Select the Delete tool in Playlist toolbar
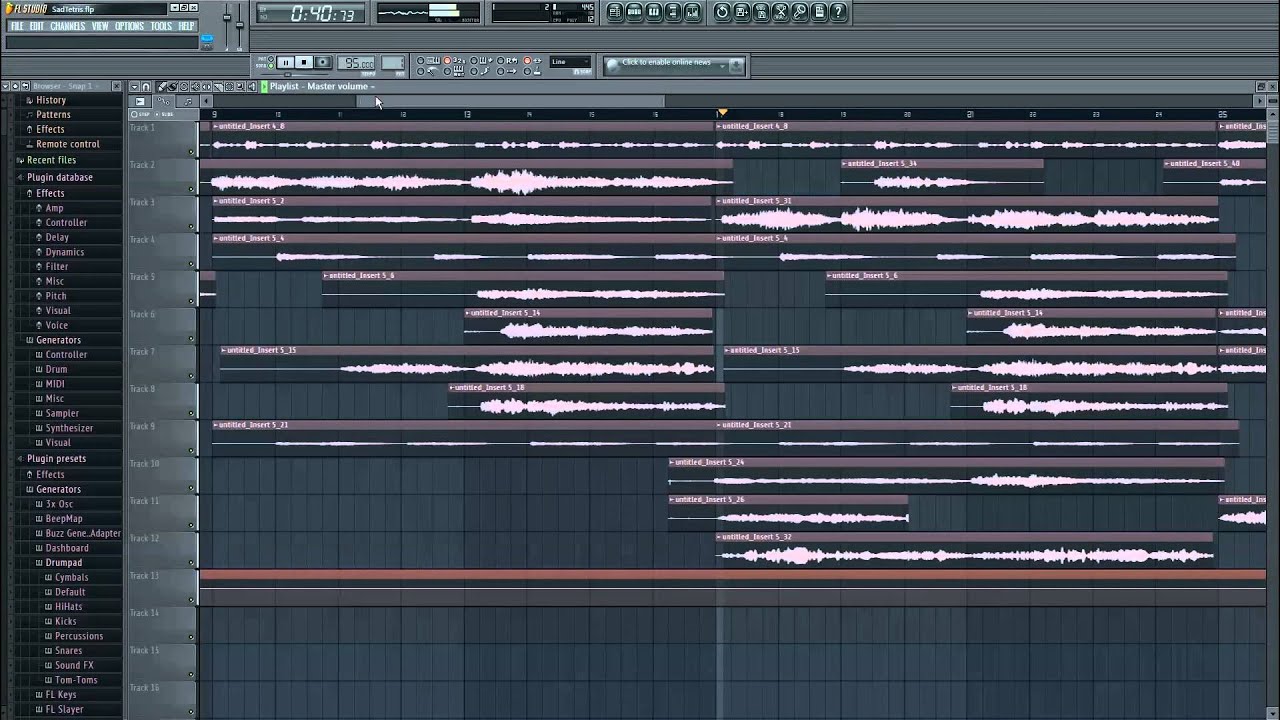The height and width of the screenshot is (720, 1280). coord(183,87)
